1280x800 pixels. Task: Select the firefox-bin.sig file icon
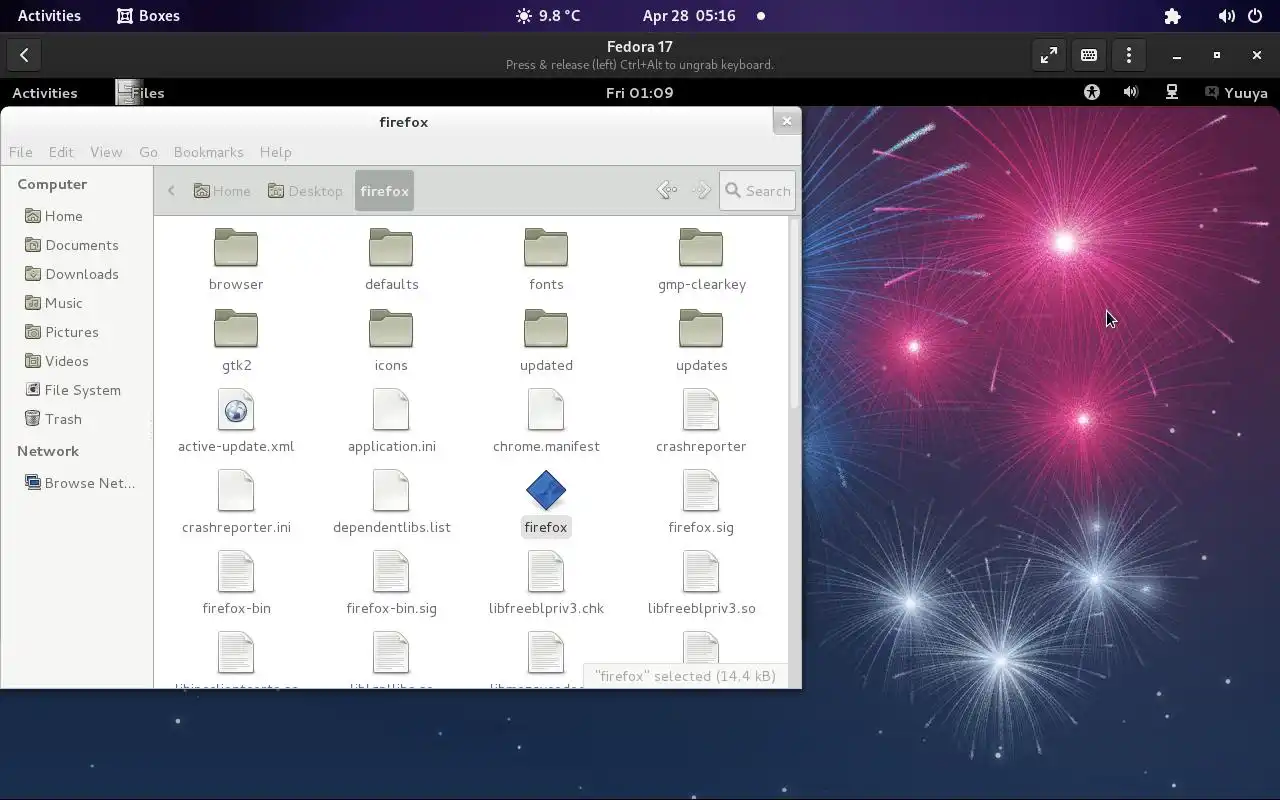tap(391, 572)
